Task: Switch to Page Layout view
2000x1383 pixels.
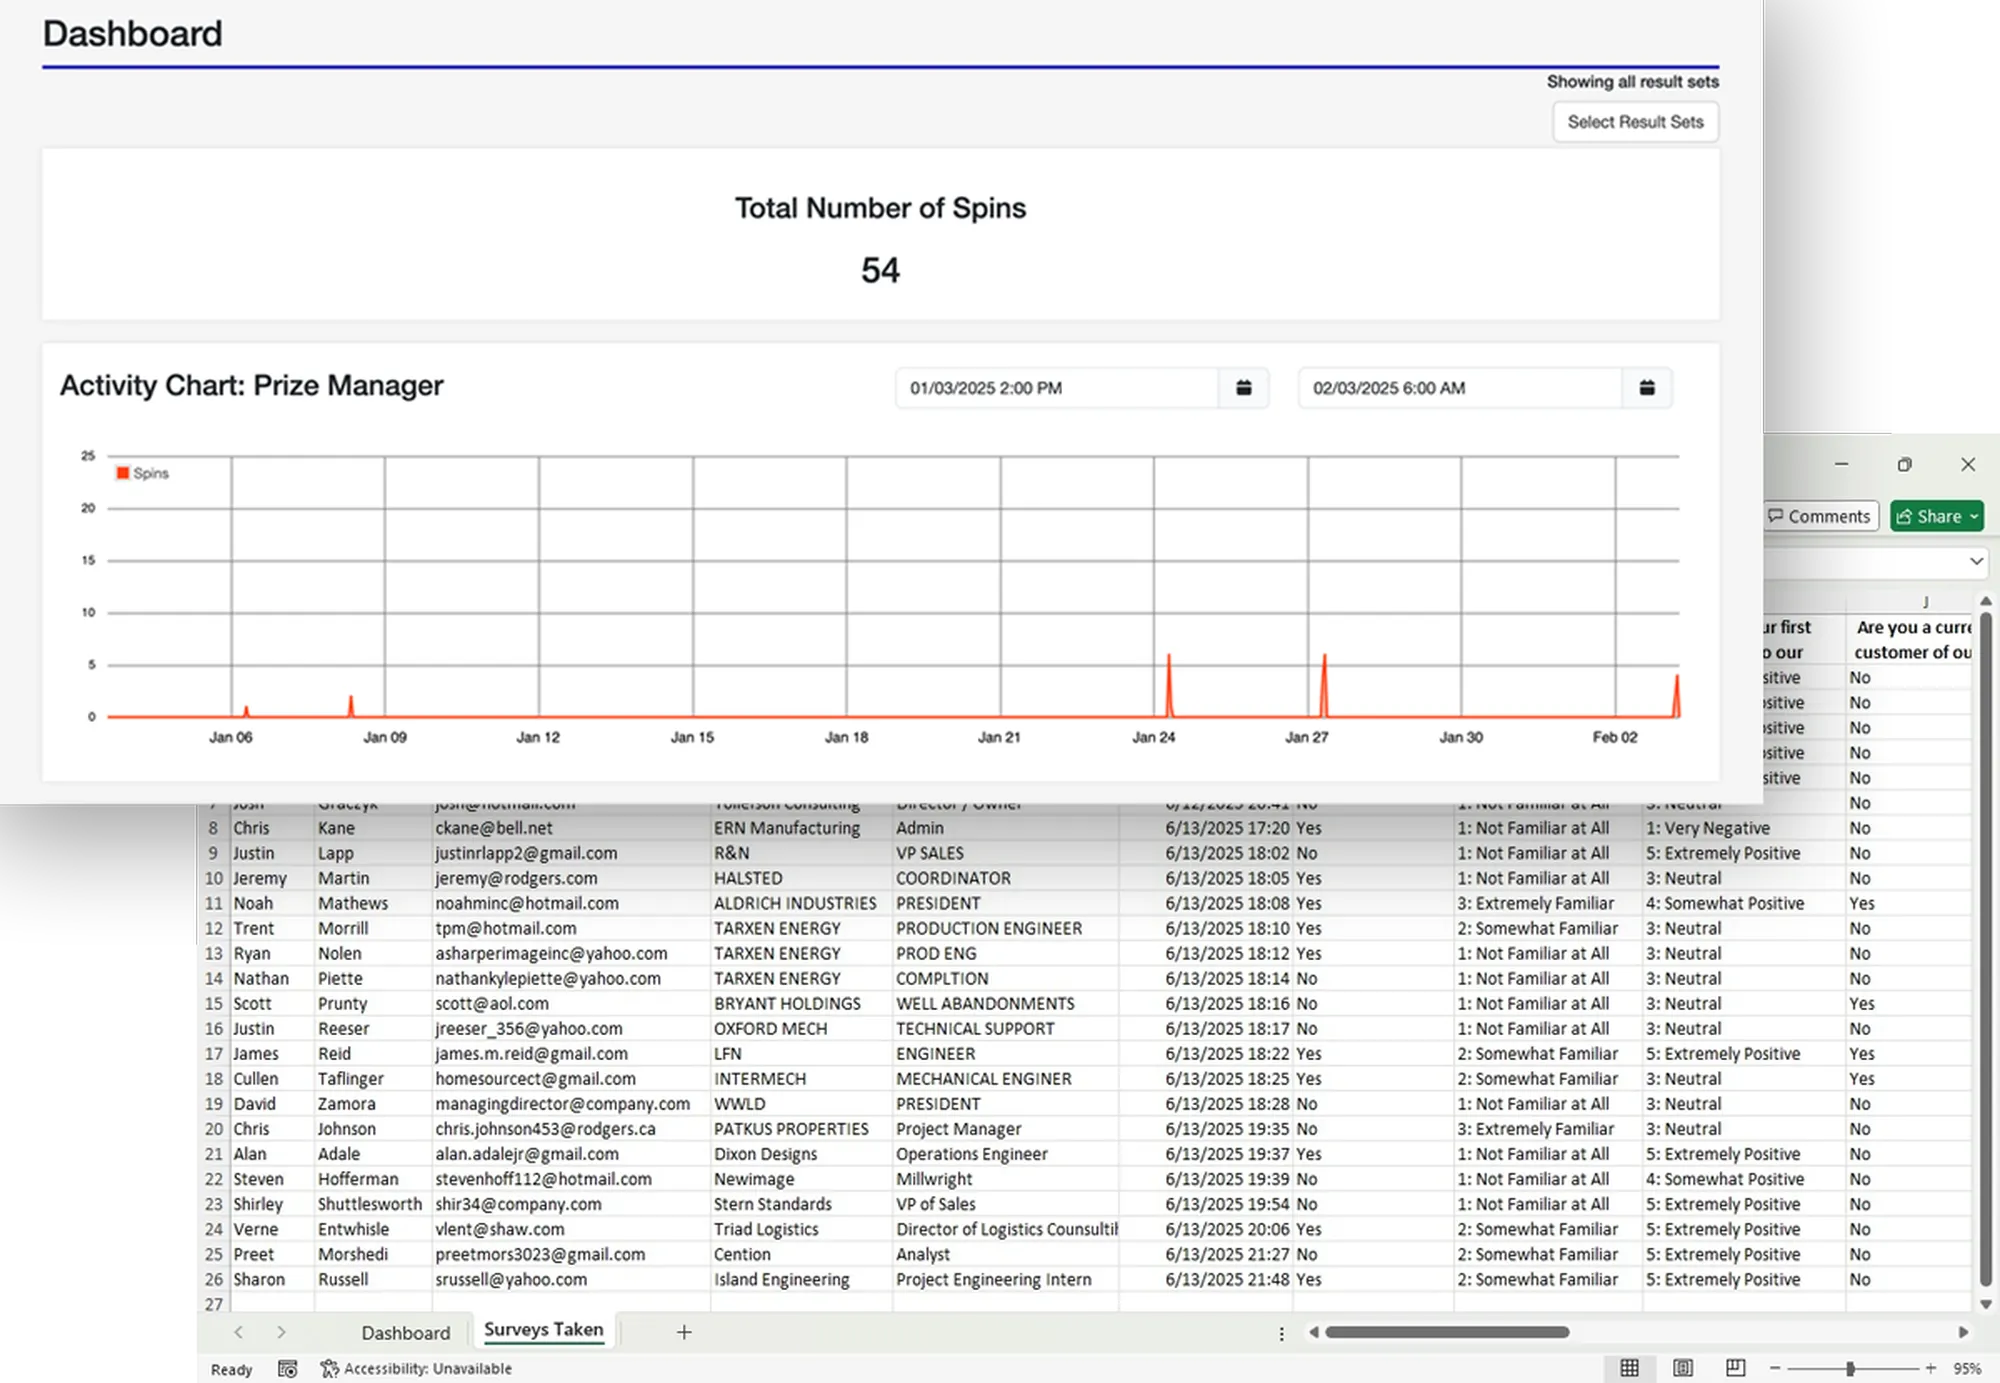Action: pos(1683,1368)
